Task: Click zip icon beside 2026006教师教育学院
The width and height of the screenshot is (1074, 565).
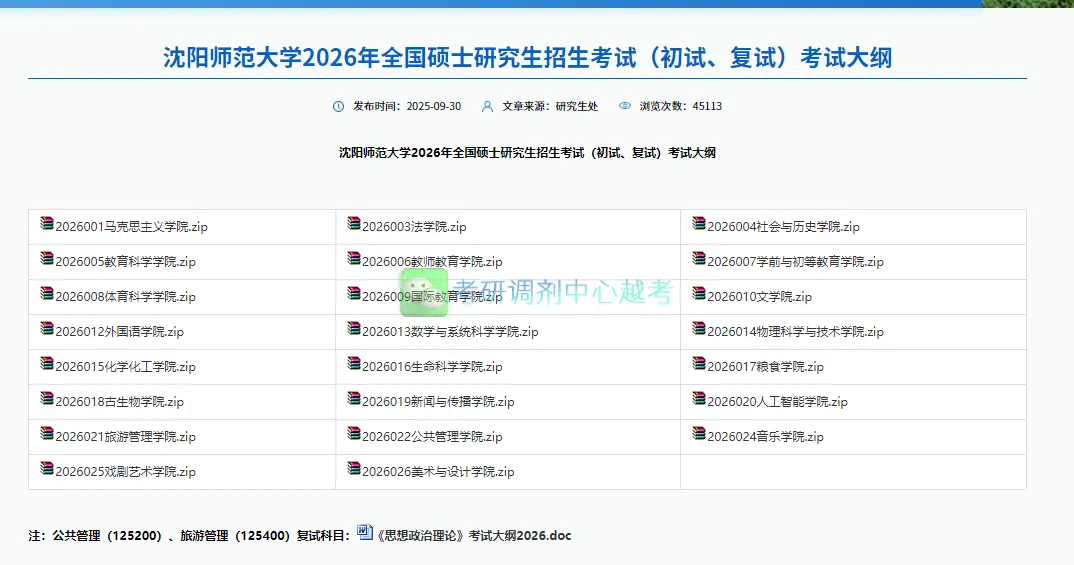Action: tap(353, 258)
